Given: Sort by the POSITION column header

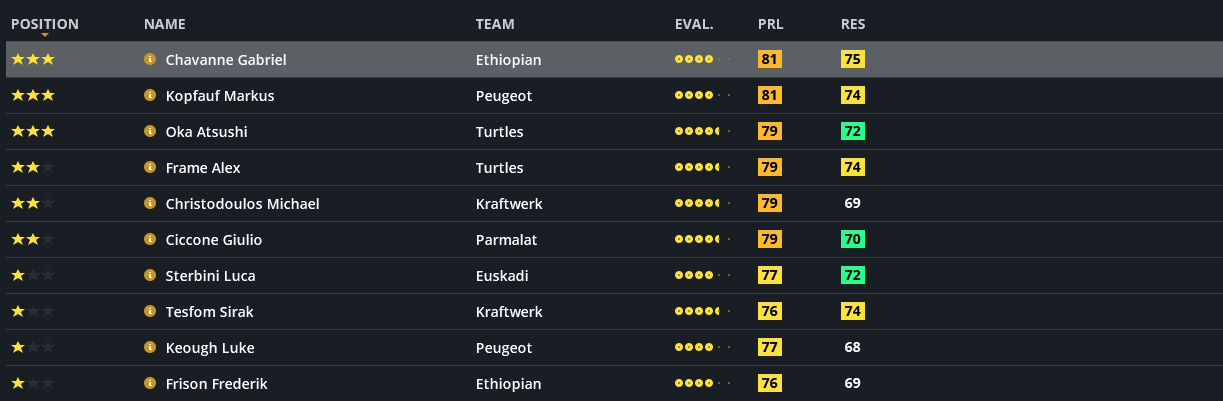Looking at the screenshot, I should coord(44,24).
